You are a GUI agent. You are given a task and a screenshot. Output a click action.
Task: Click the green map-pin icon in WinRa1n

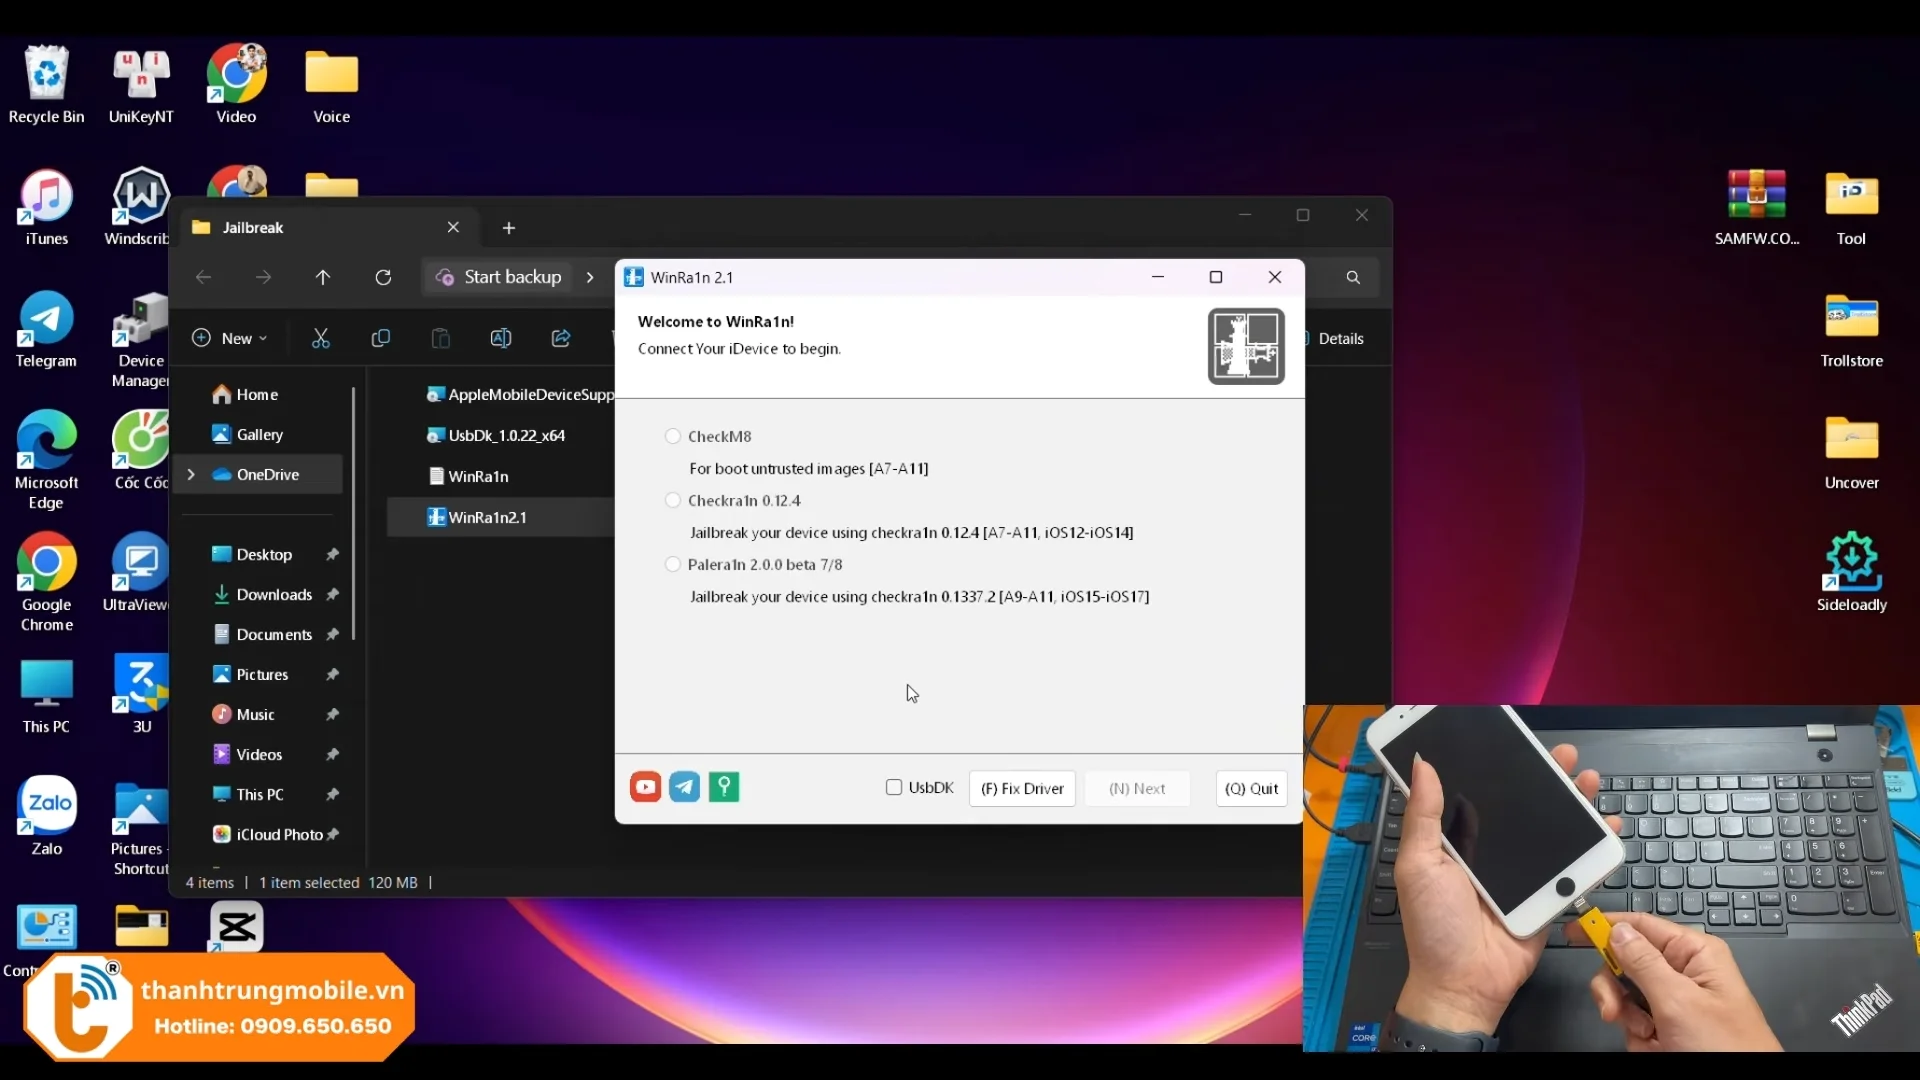pyautogui.click(x=724, y=787)
